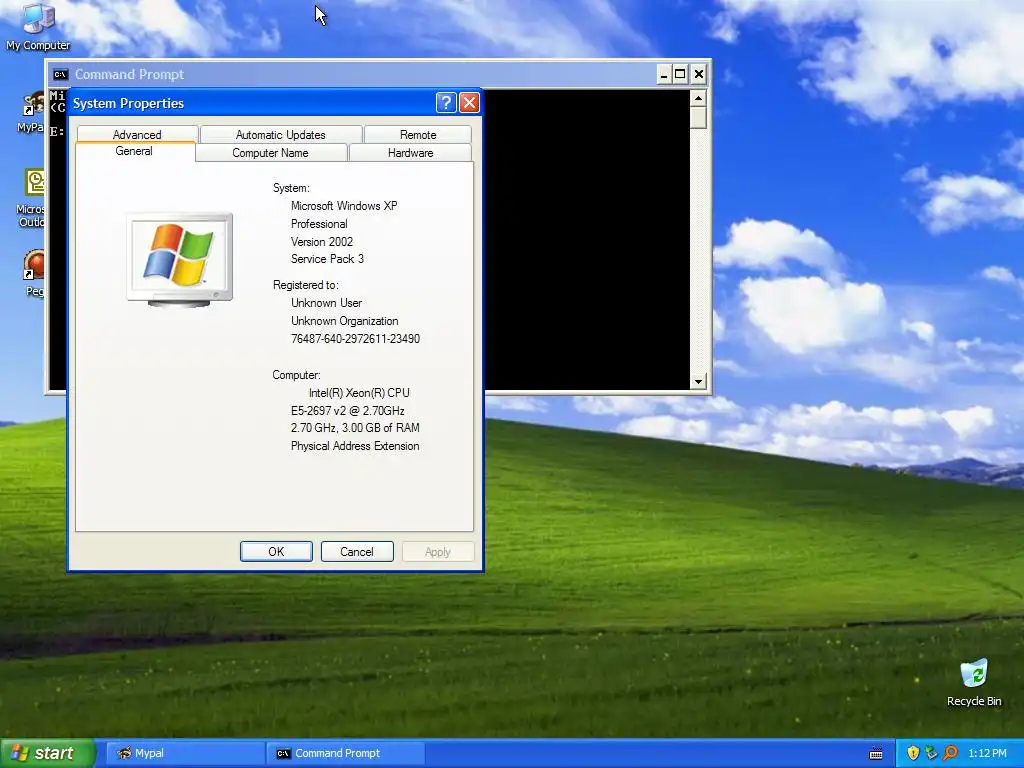Image resolution: width=1024 pixels, height=768 pixels.
Task: Click the 1:12 PM taskbar clock
Action: [987, 753]
